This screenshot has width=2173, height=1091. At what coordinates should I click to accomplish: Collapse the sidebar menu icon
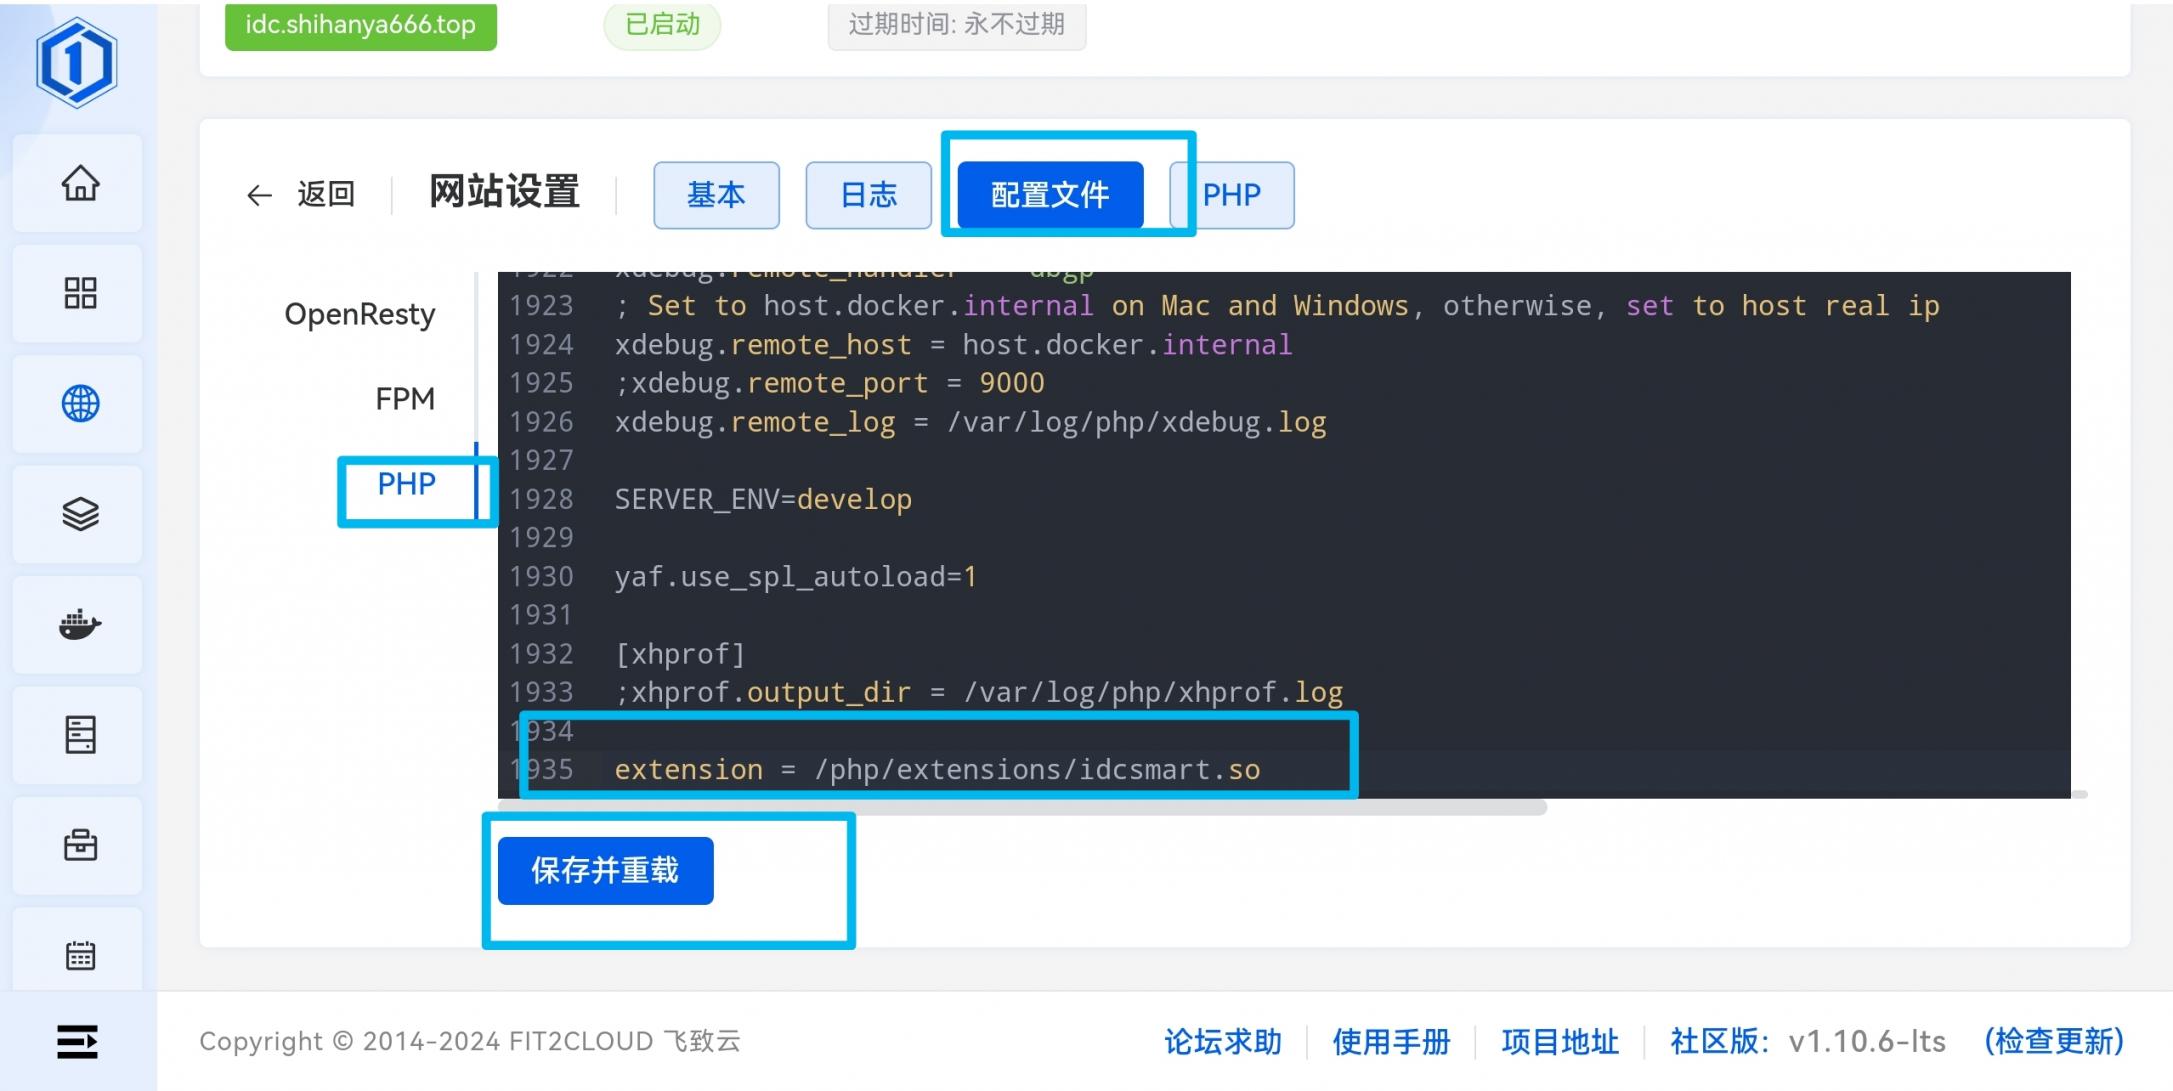click(77, 1041)
